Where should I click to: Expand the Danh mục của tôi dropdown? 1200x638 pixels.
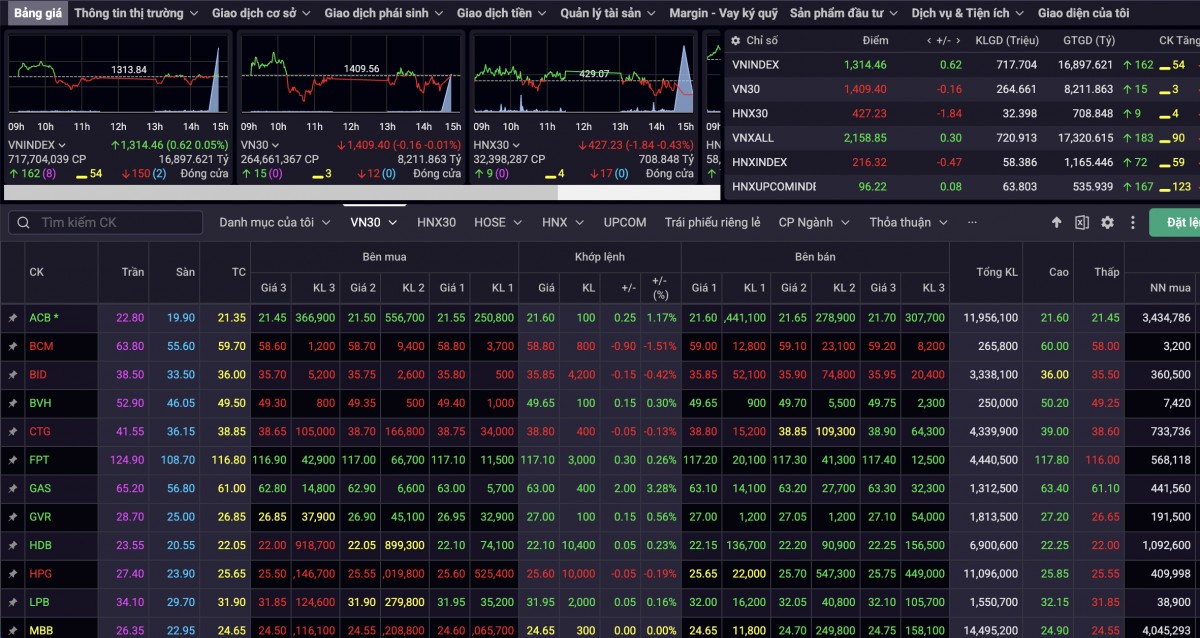pyautogui.click(x=275, y=223)
